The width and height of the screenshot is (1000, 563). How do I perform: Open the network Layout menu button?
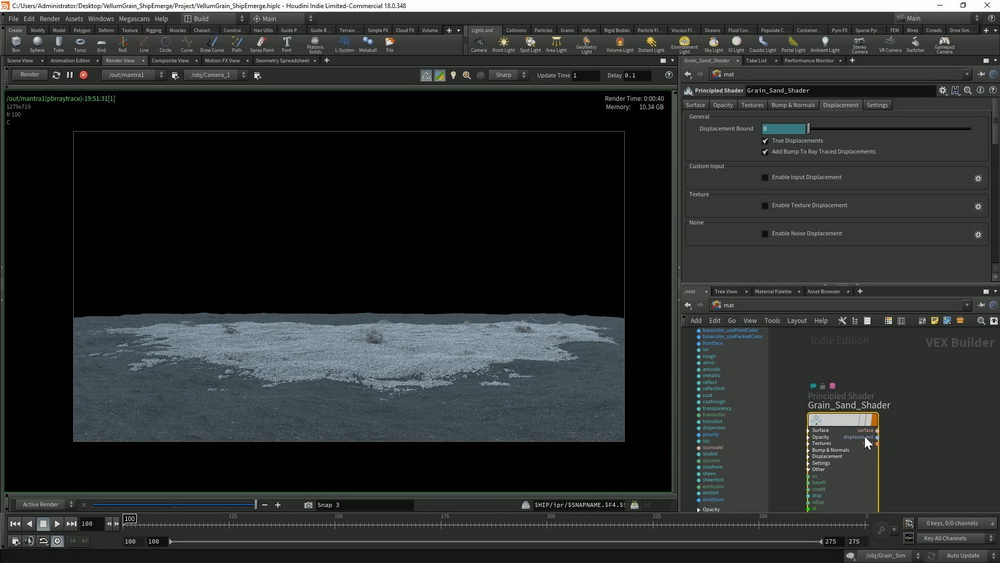[x=797, y=321]
